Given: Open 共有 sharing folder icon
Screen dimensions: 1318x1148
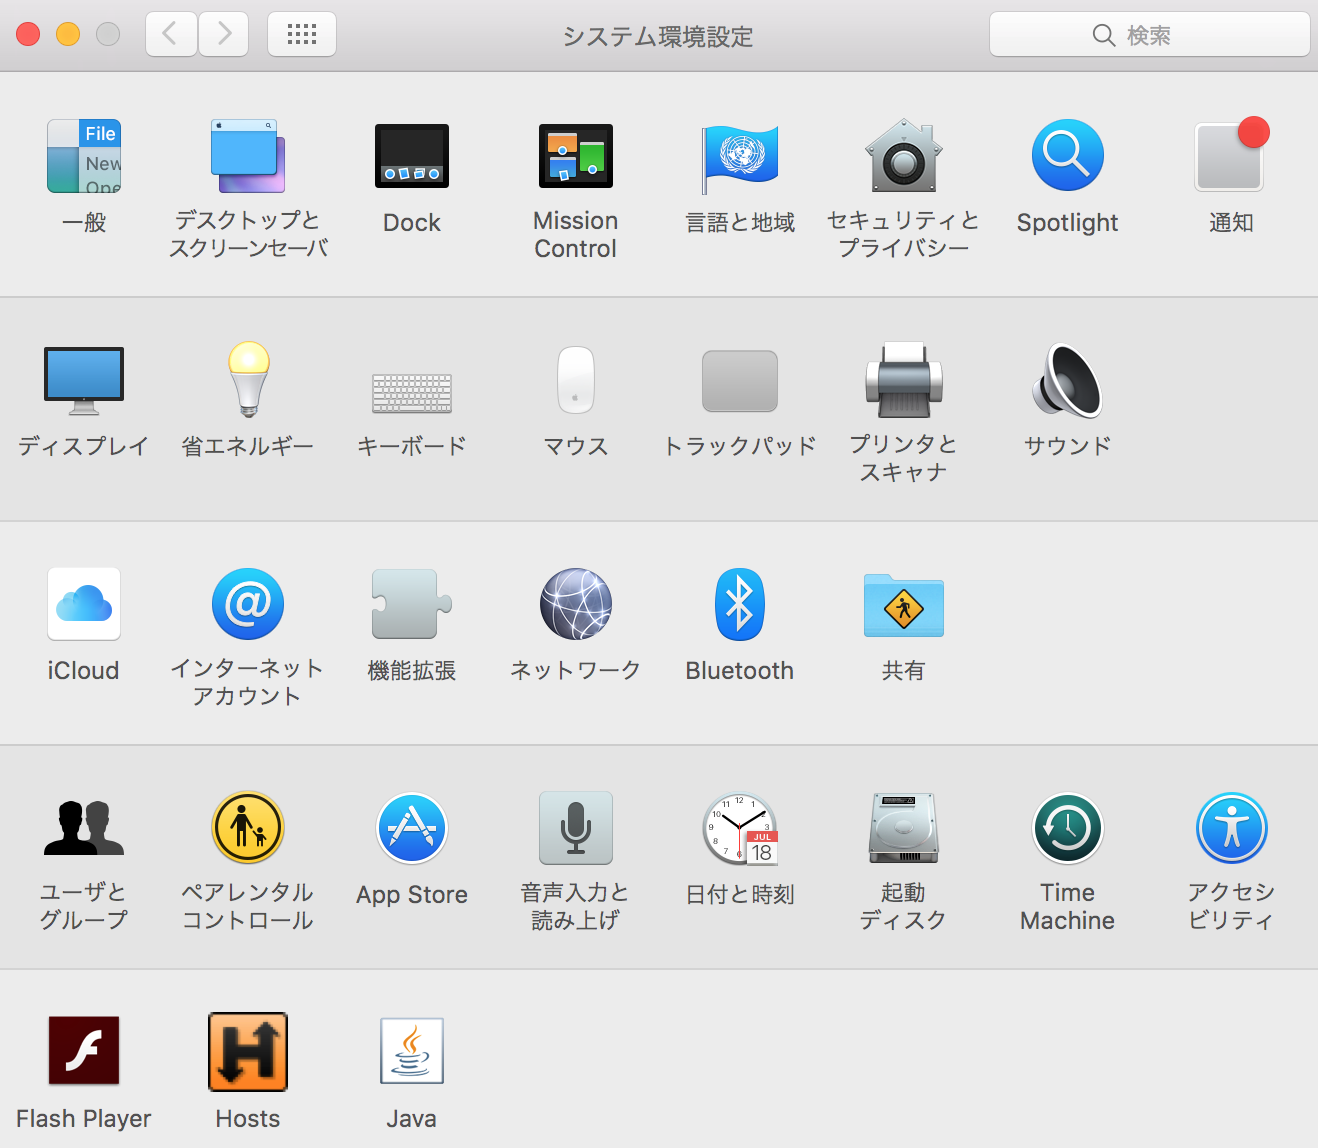Looking at the screenshot, I should point(904,605).
